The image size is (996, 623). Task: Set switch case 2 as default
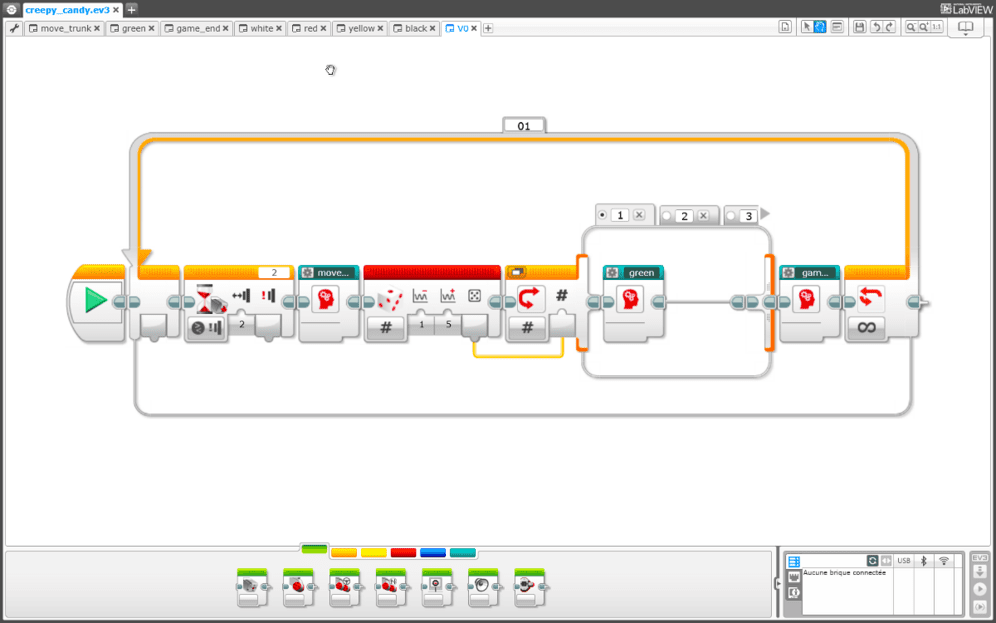667,216
